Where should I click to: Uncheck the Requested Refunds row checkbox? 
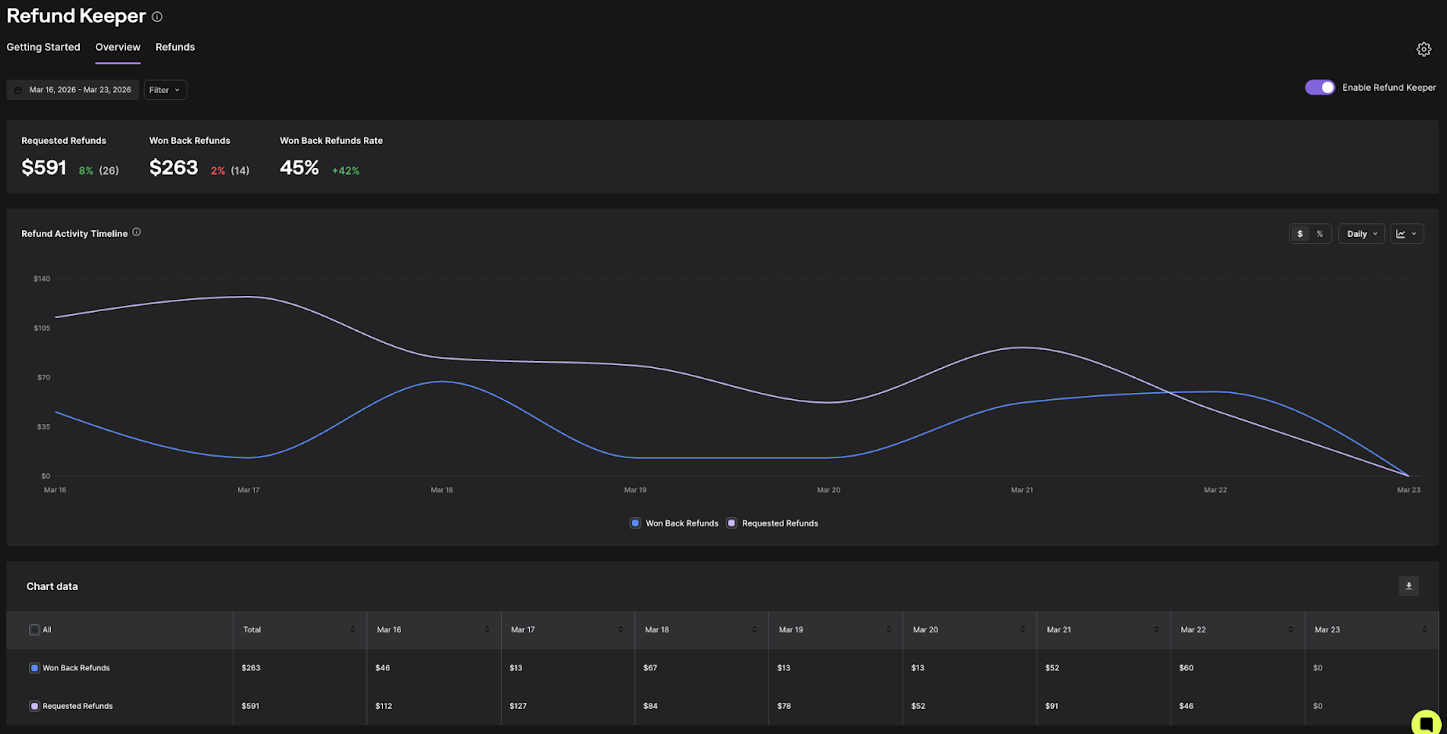coord(35,706)
